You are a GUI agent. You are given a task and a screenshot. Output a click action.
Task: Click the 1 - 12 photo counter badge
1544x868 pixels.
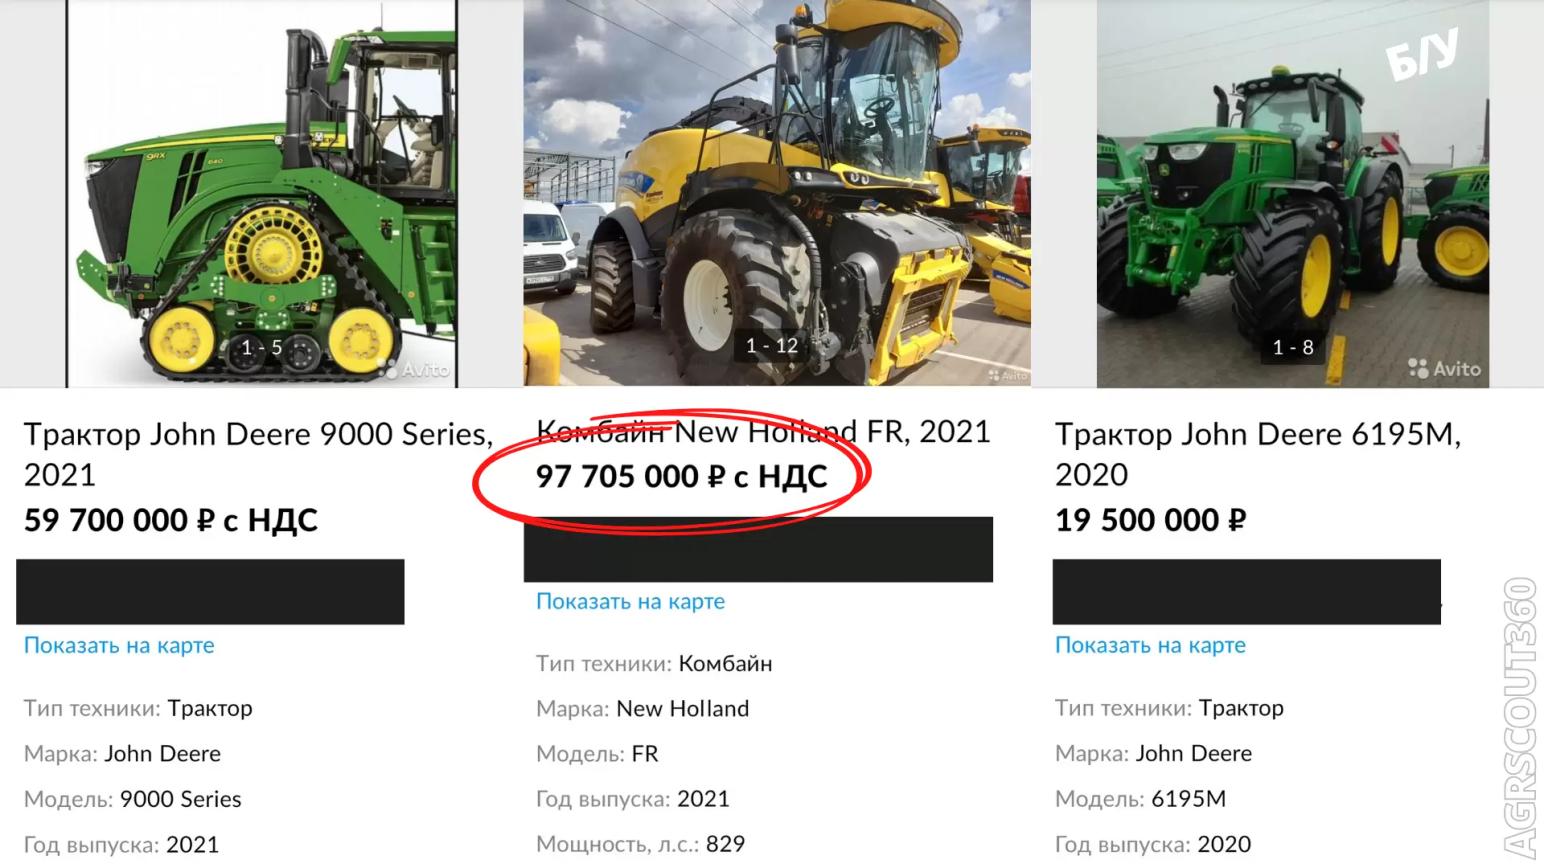772,346
